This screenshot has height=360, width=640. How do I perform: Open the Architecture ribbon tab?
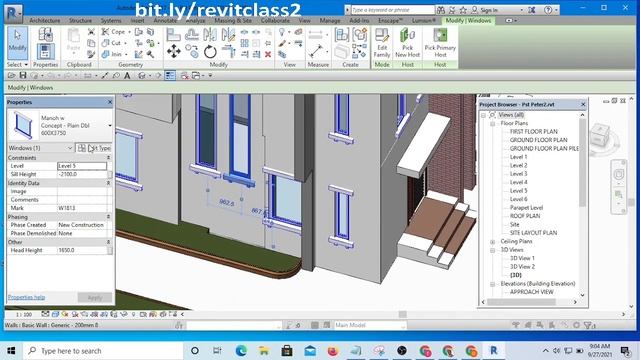(45, 20)
